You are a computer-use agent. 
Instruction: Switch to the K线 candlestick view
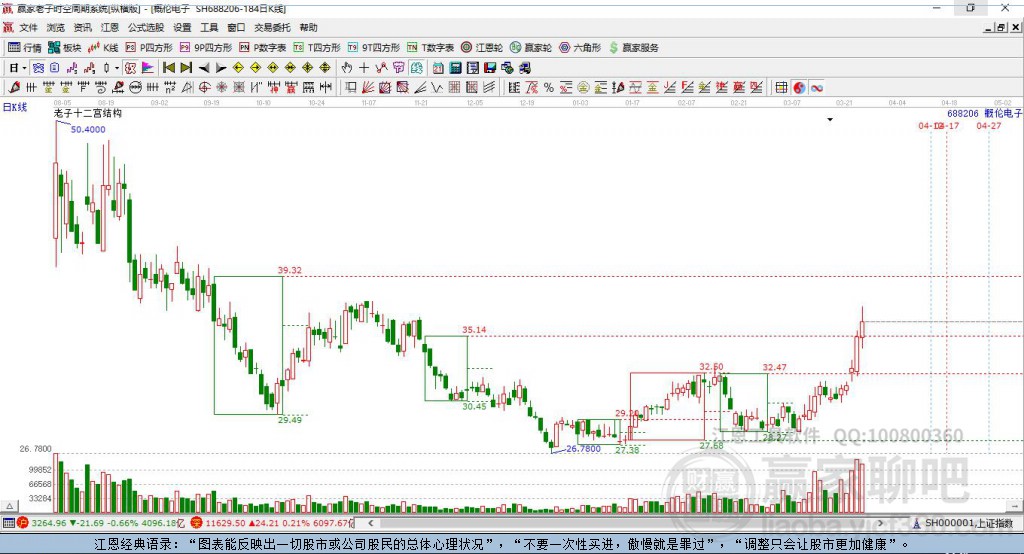[x=103, y=48]
